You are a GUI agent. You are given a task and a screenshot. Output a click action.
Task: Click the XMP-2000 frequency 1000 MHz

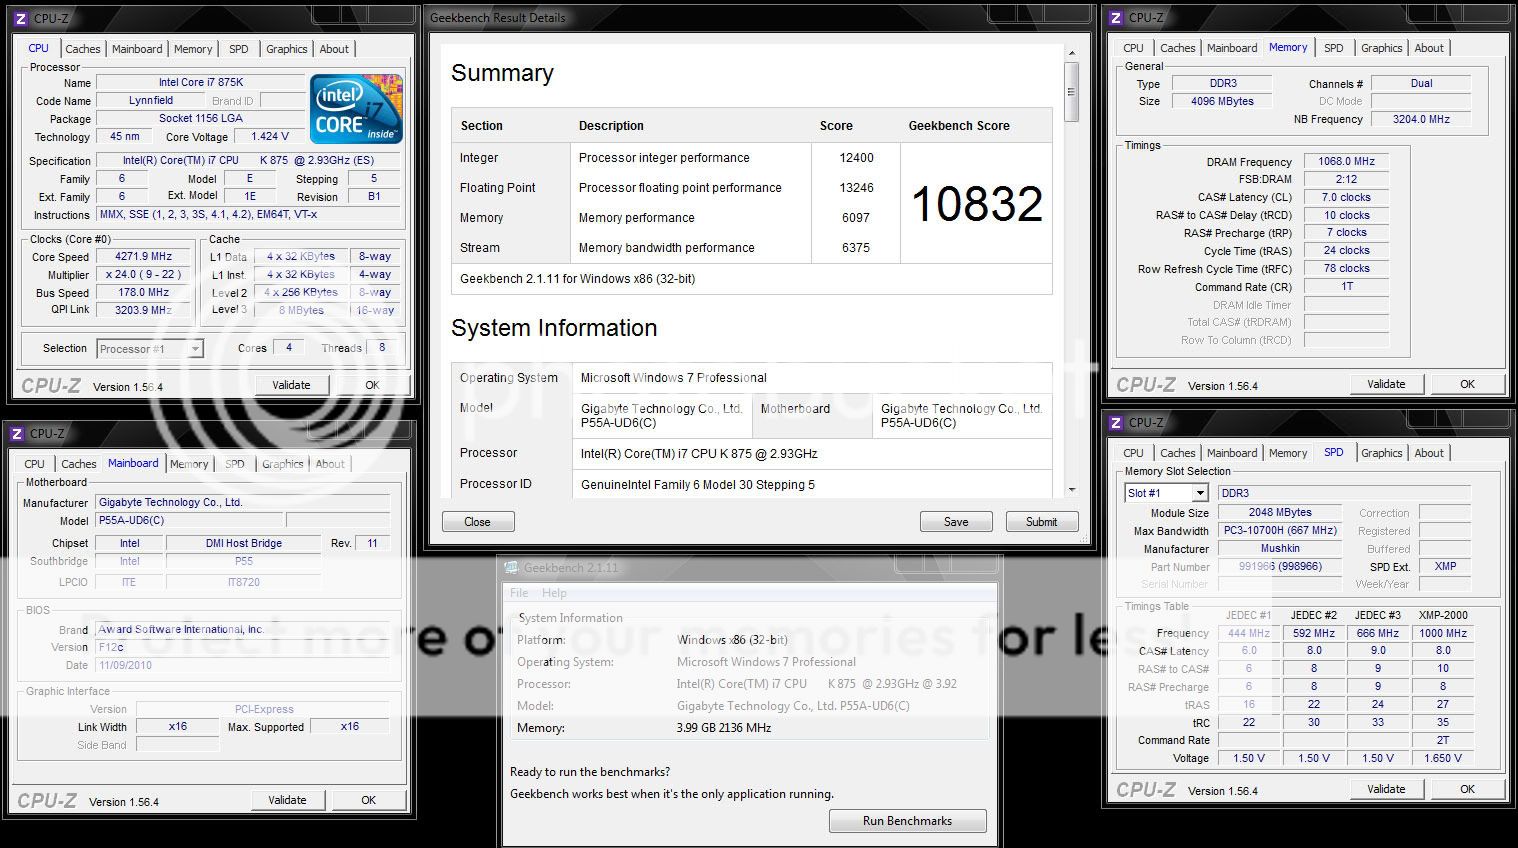tap(1443, 633)
